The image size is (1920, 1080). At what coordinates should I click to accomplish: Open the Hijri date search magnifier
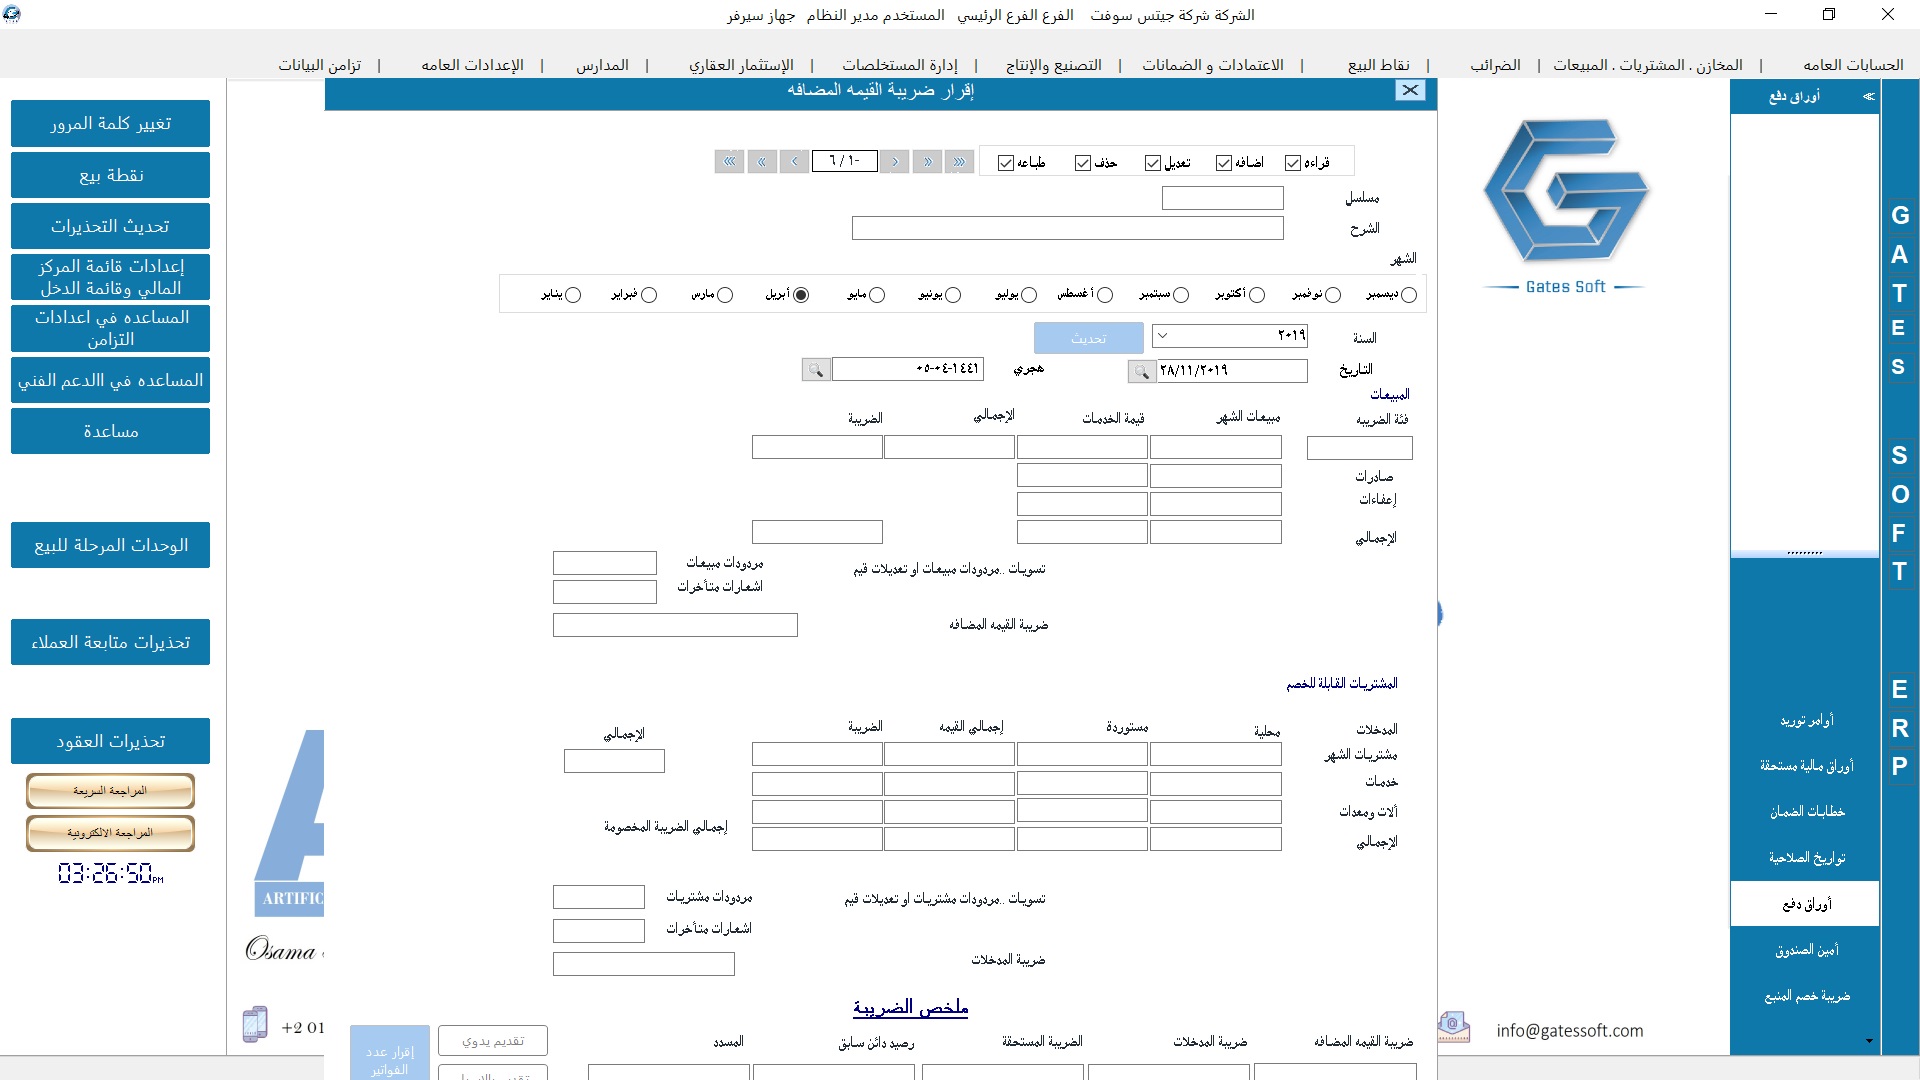816,370
